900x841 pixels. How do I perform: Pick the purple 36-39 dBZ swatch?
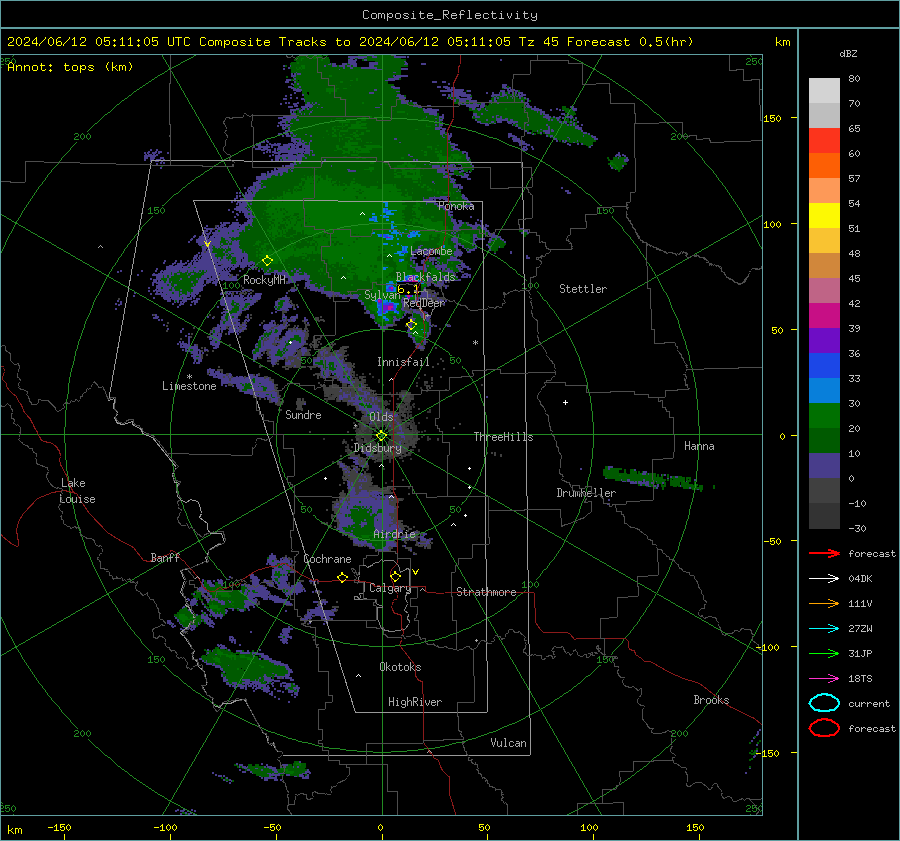click(x=824, y=341)
